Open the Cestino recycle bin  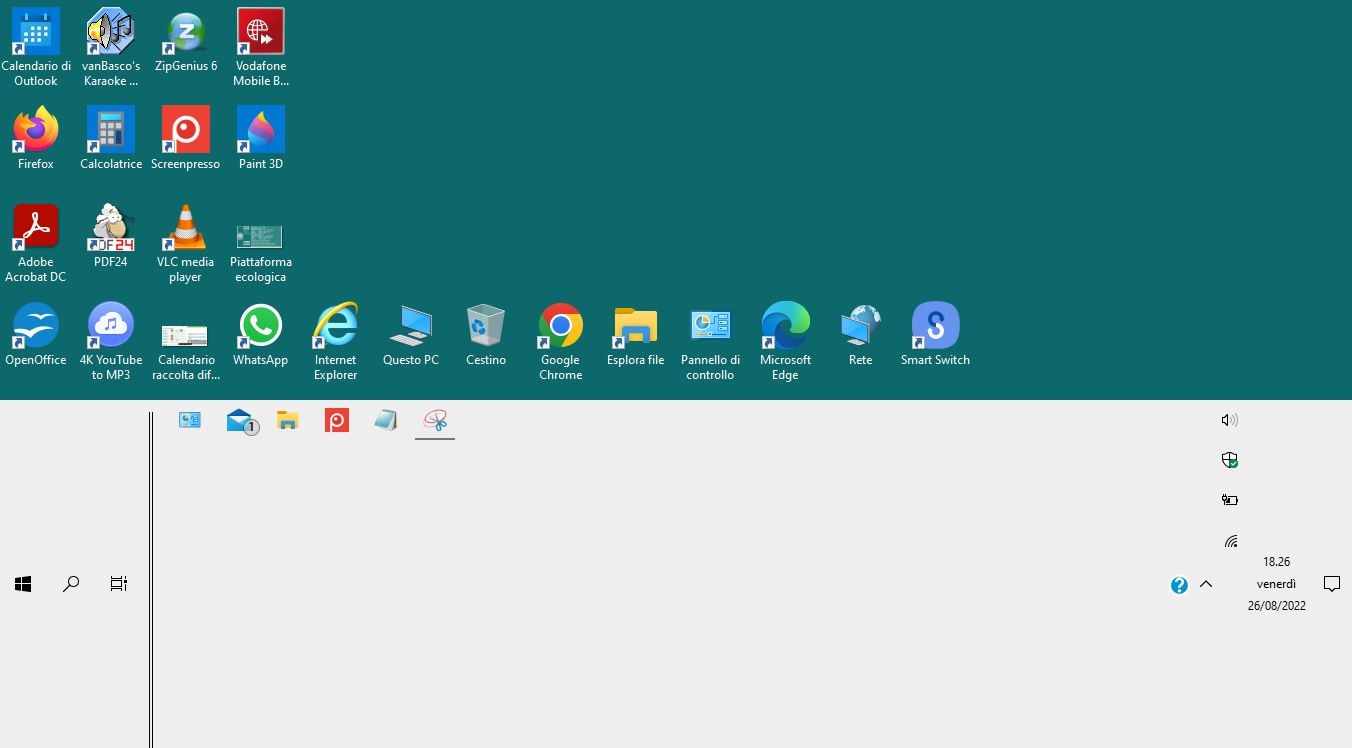tap(486, 334)
